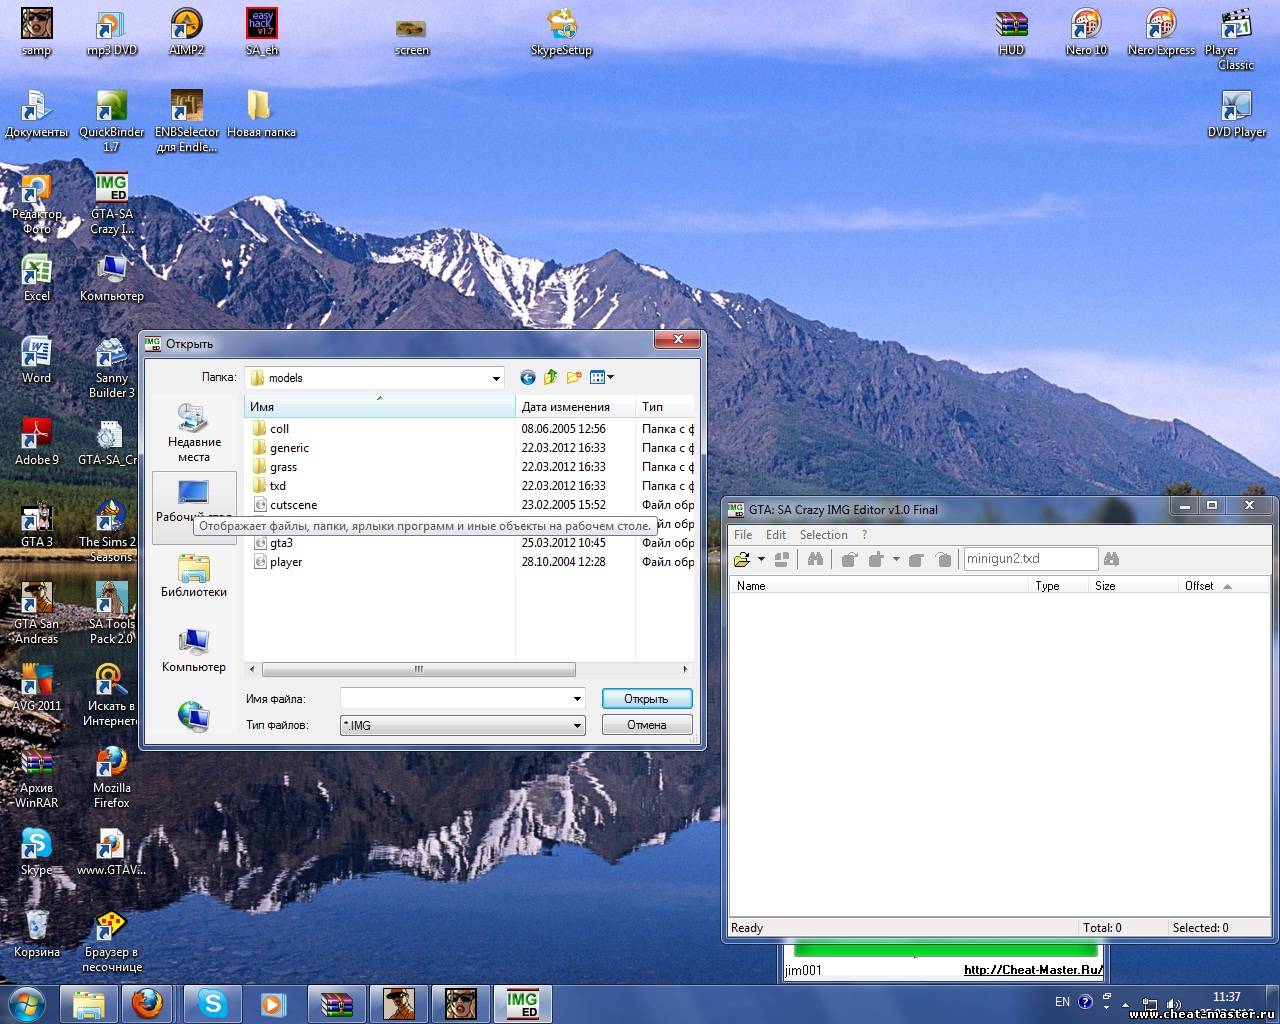Expand the Тип файлов *.IMG dropdown
The width and height of the screenshot is (1280, 1024).
pyautogui.click(x=577, y=726)
